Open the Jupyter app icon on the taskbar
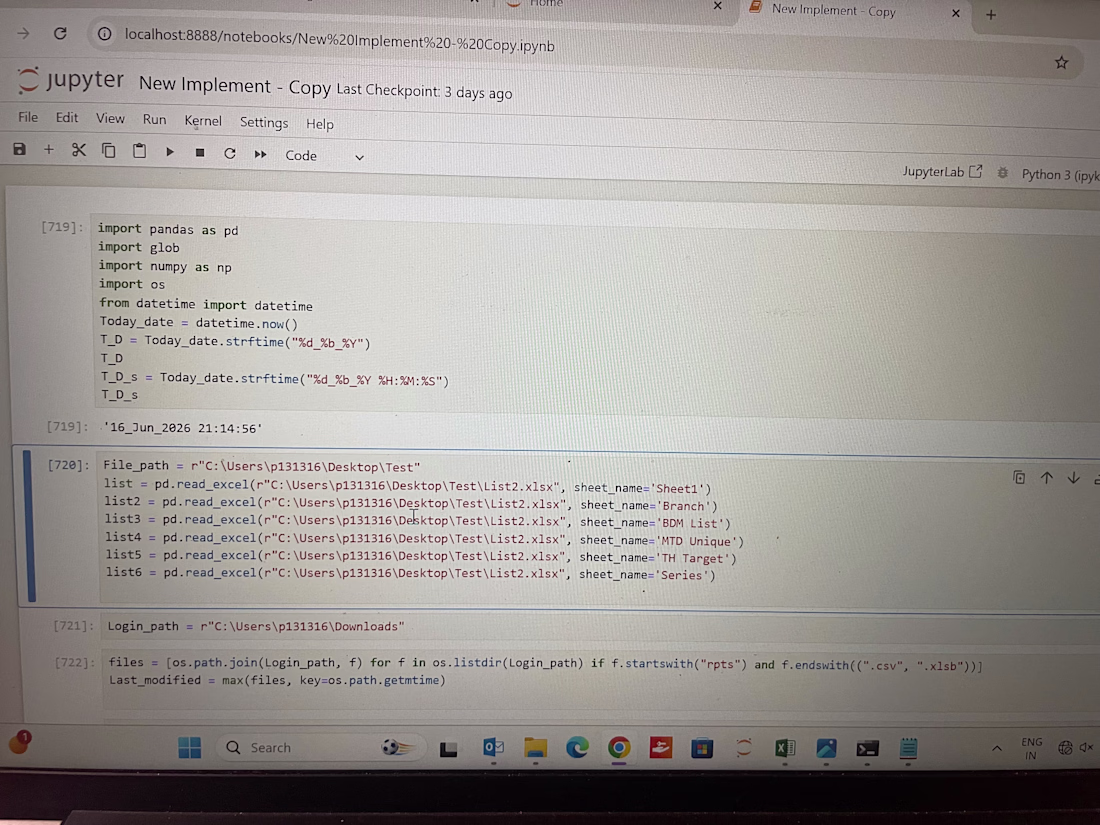The image size is (1100, 825). coord(744,748)
